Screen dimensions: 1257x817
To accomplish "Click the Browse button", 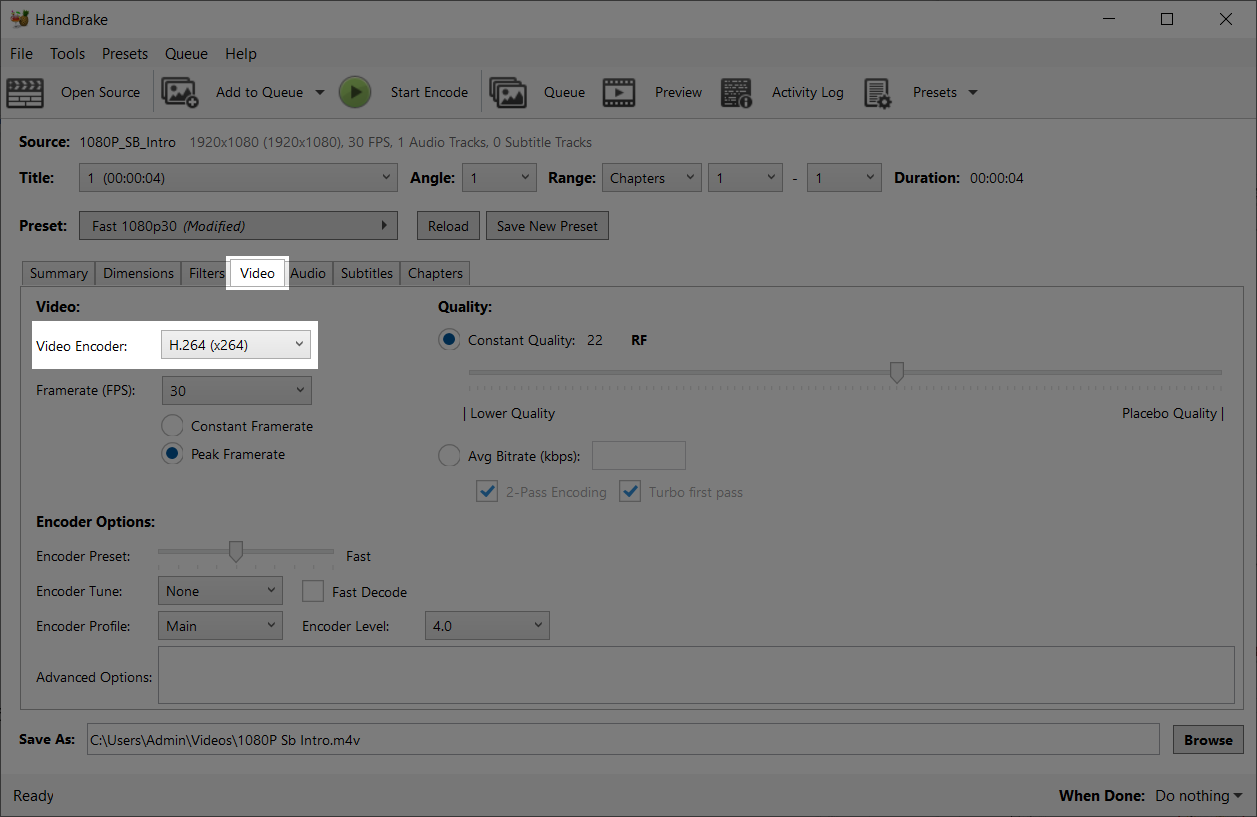I will click(x=1208, y=740).
